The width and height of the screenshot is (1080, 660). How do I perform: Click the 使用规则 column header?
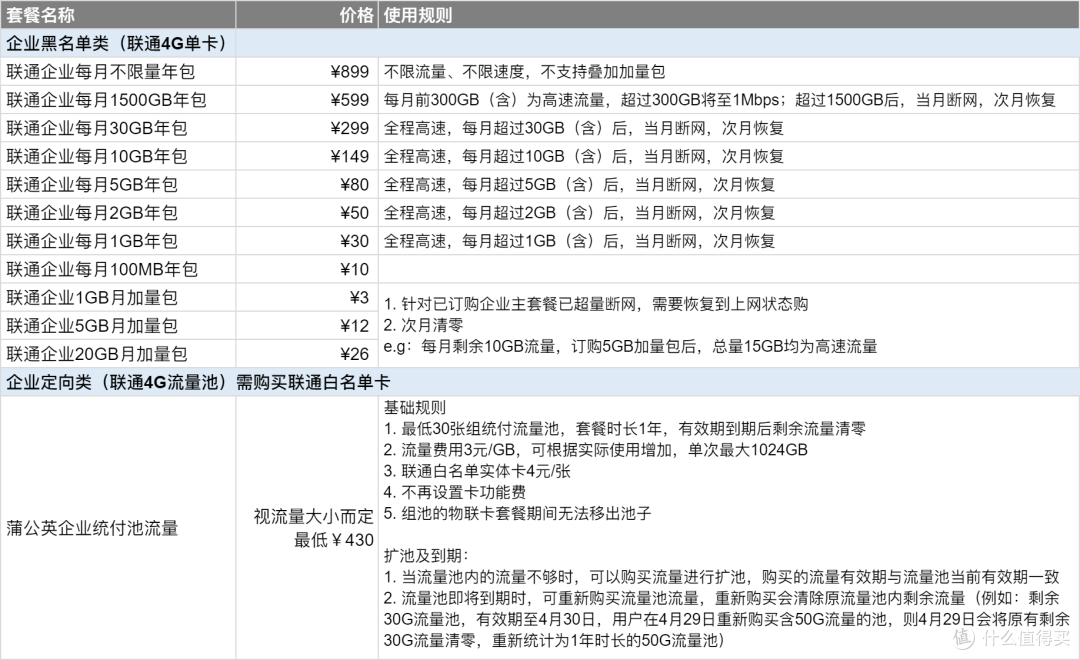click(729, 14)
